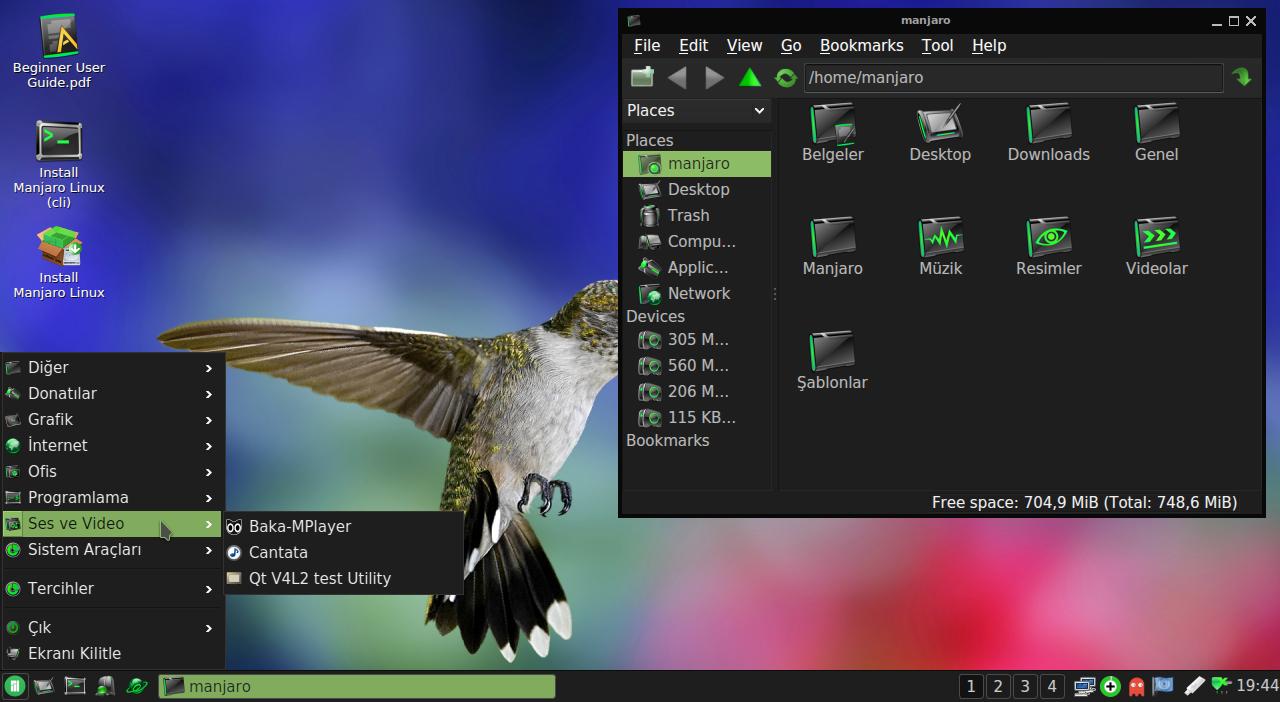
Task: Expand the İnternet submenu
Action: point(112,445)
